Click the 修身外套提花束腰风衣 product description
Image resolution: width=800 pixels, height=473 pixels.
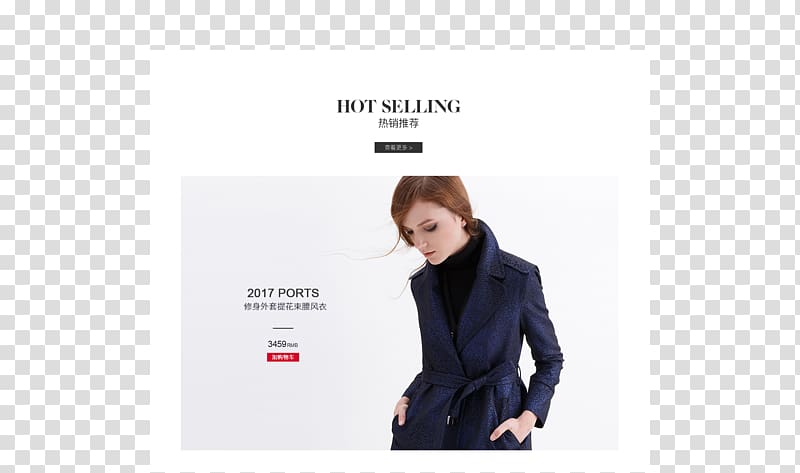(285, 307)
